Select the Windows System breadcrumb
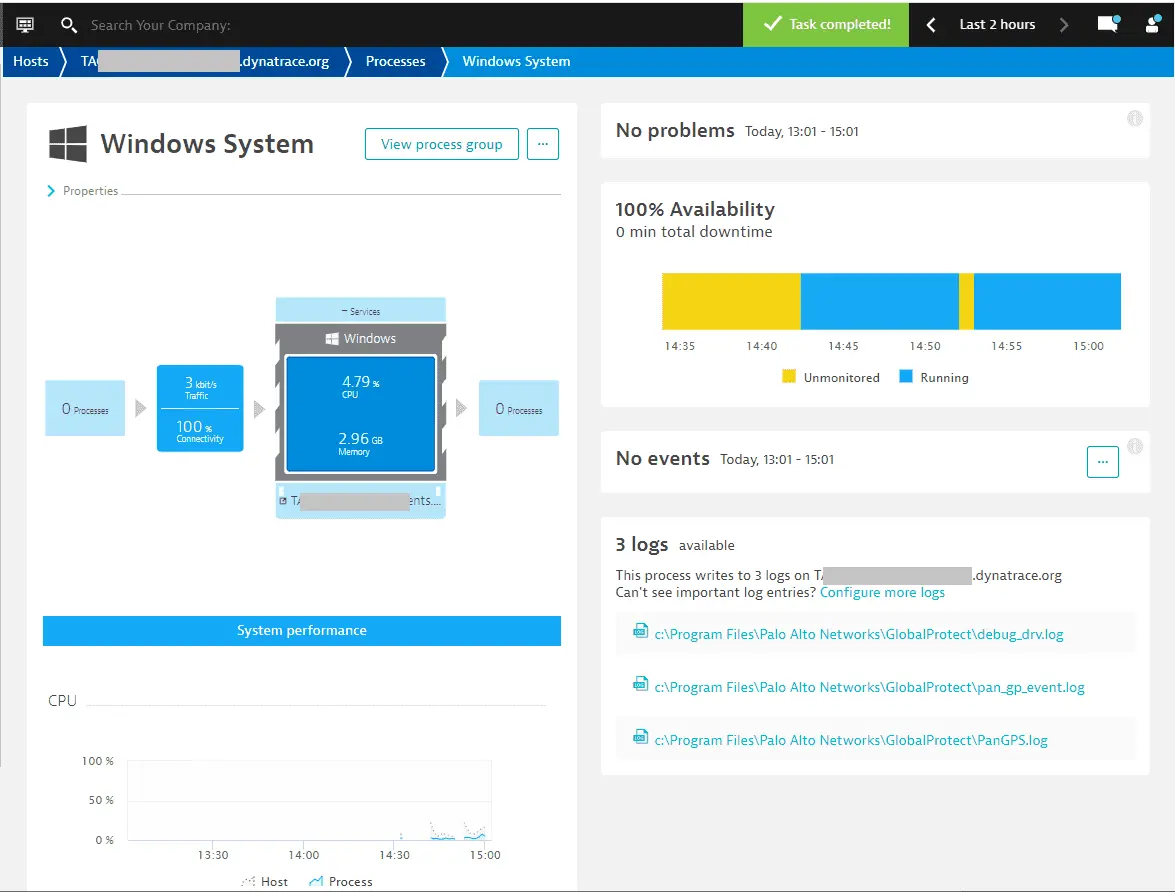This screenshot has width=1175, height=892. [516, 61]
